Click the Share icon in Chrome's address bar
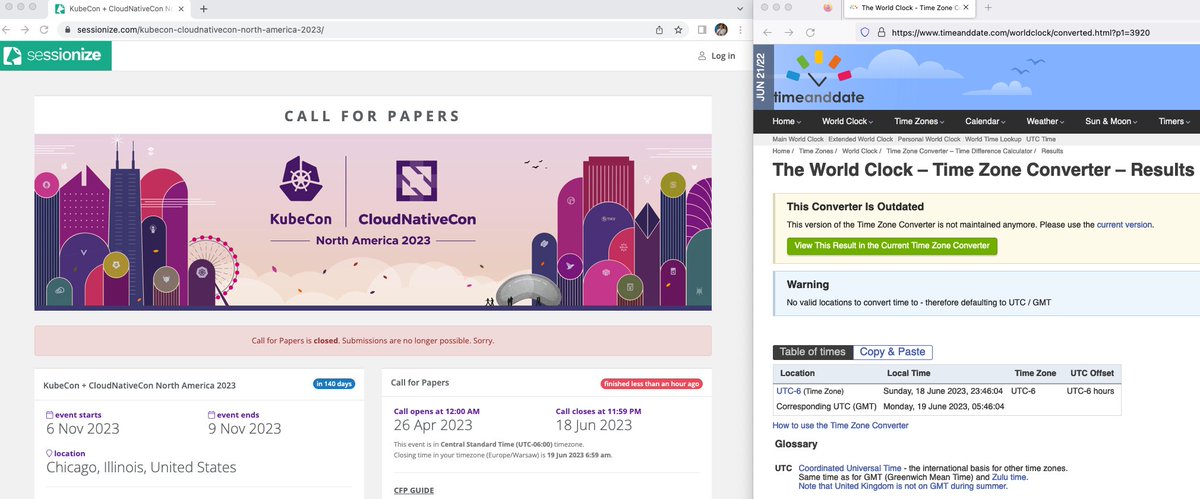Screen dimensions: 1200x499 [660, 29]
